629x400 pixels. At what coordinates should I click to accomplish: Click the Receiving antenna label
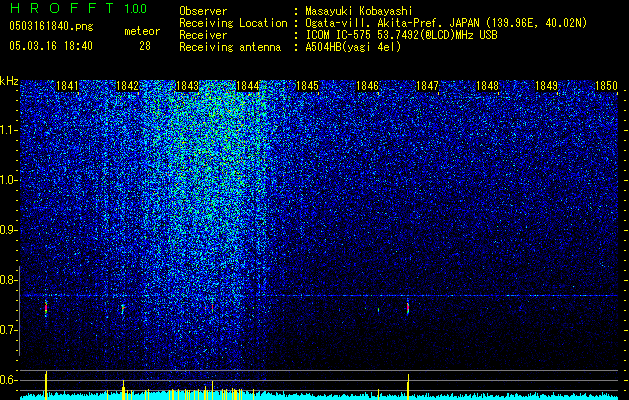tap(230, 47)
